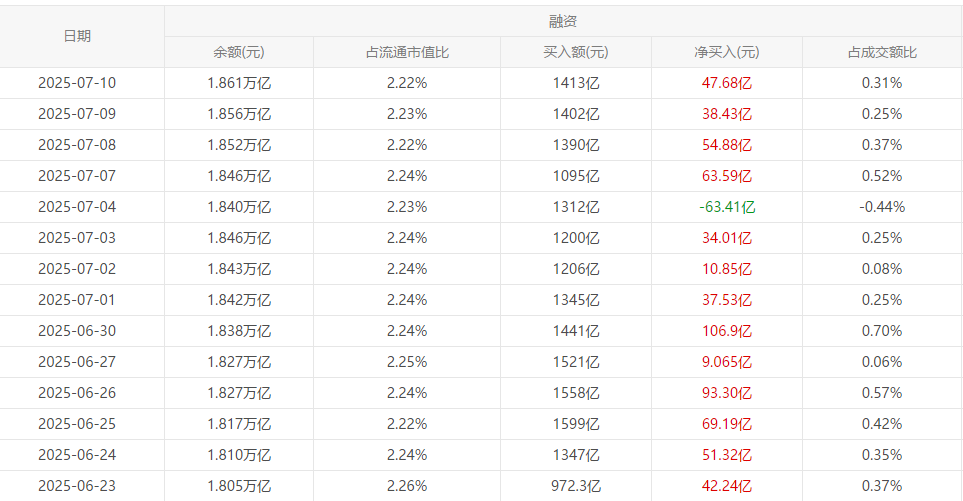
Task: Select the date cell 2025-07-09
Action: pos(77,114)
